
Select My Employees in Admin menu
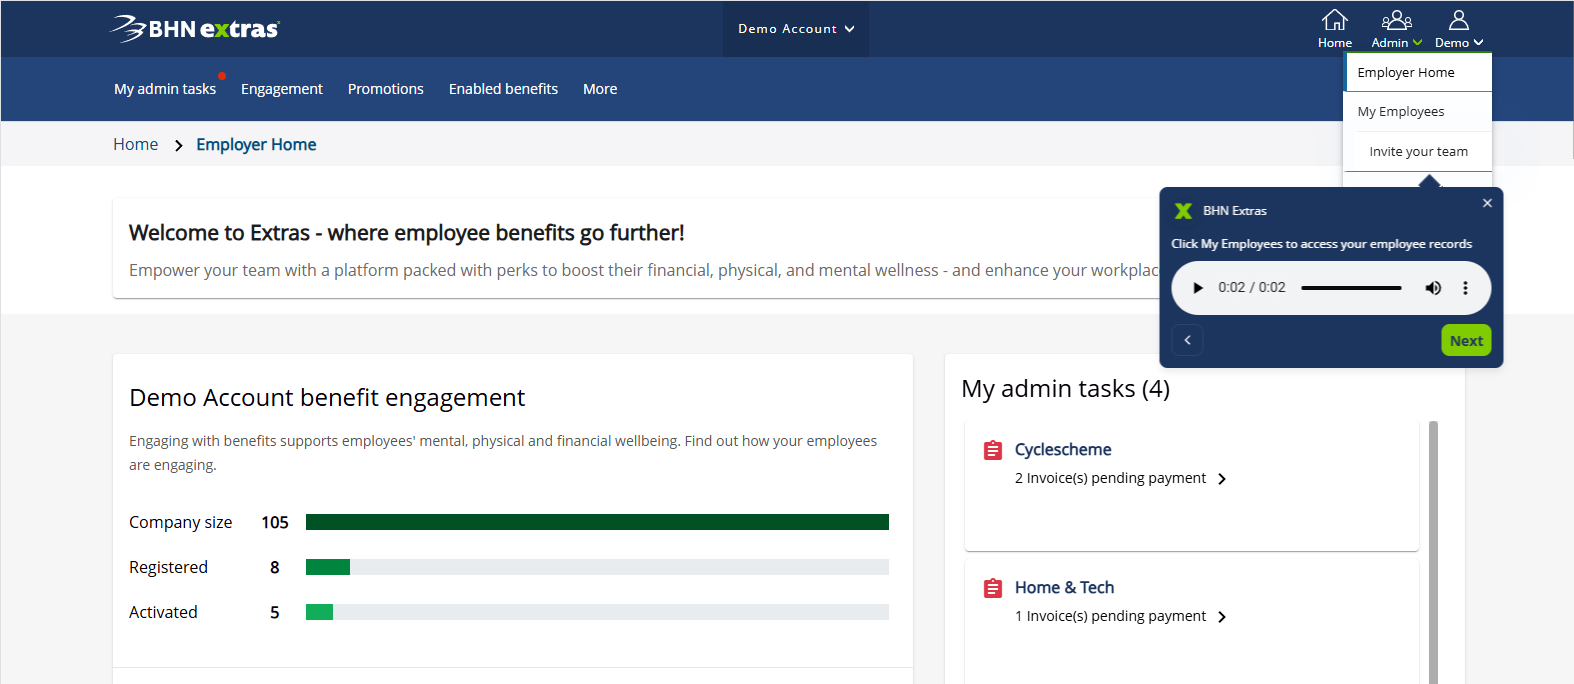tap(1418, 112)
